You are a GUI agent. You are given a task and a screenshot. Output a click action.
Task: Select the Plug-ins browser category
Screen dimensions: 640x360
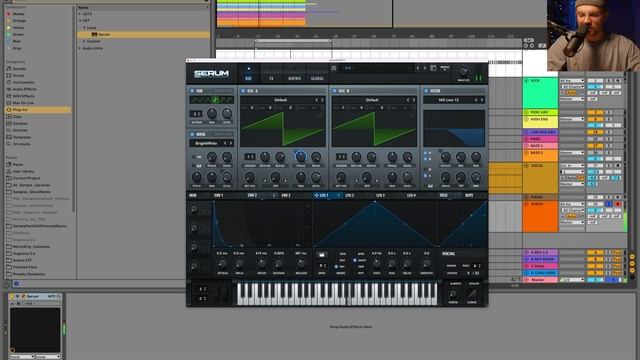point(38,110)
